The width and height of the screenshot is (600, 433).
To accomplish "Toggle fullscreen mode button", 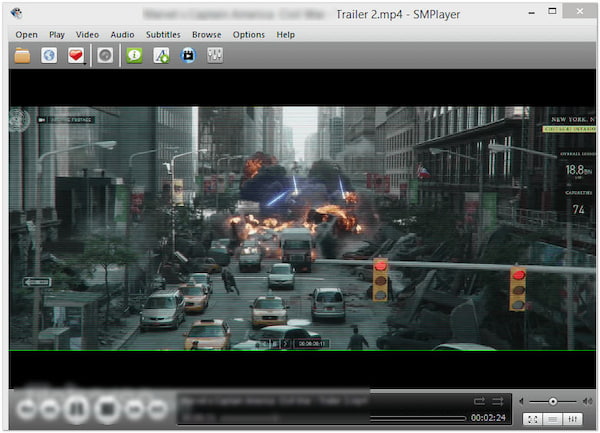I will [x=533, y=419].
